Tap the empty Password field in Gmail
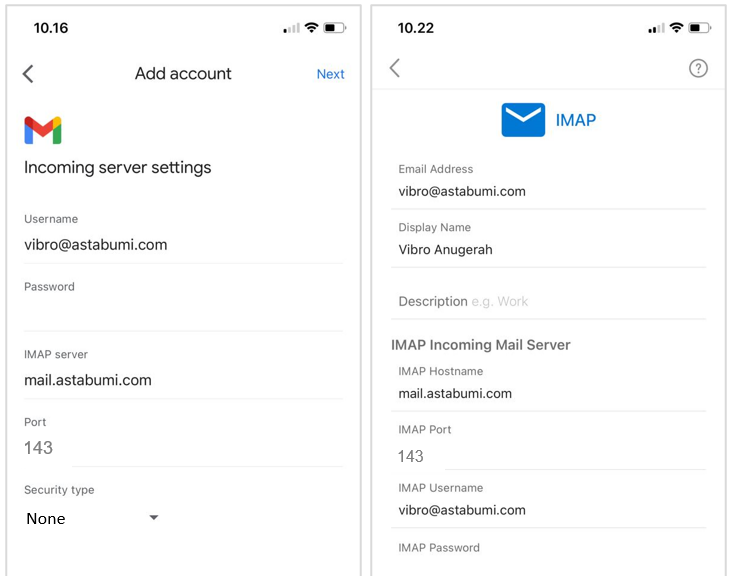730x576 pixels. [183, 314]
